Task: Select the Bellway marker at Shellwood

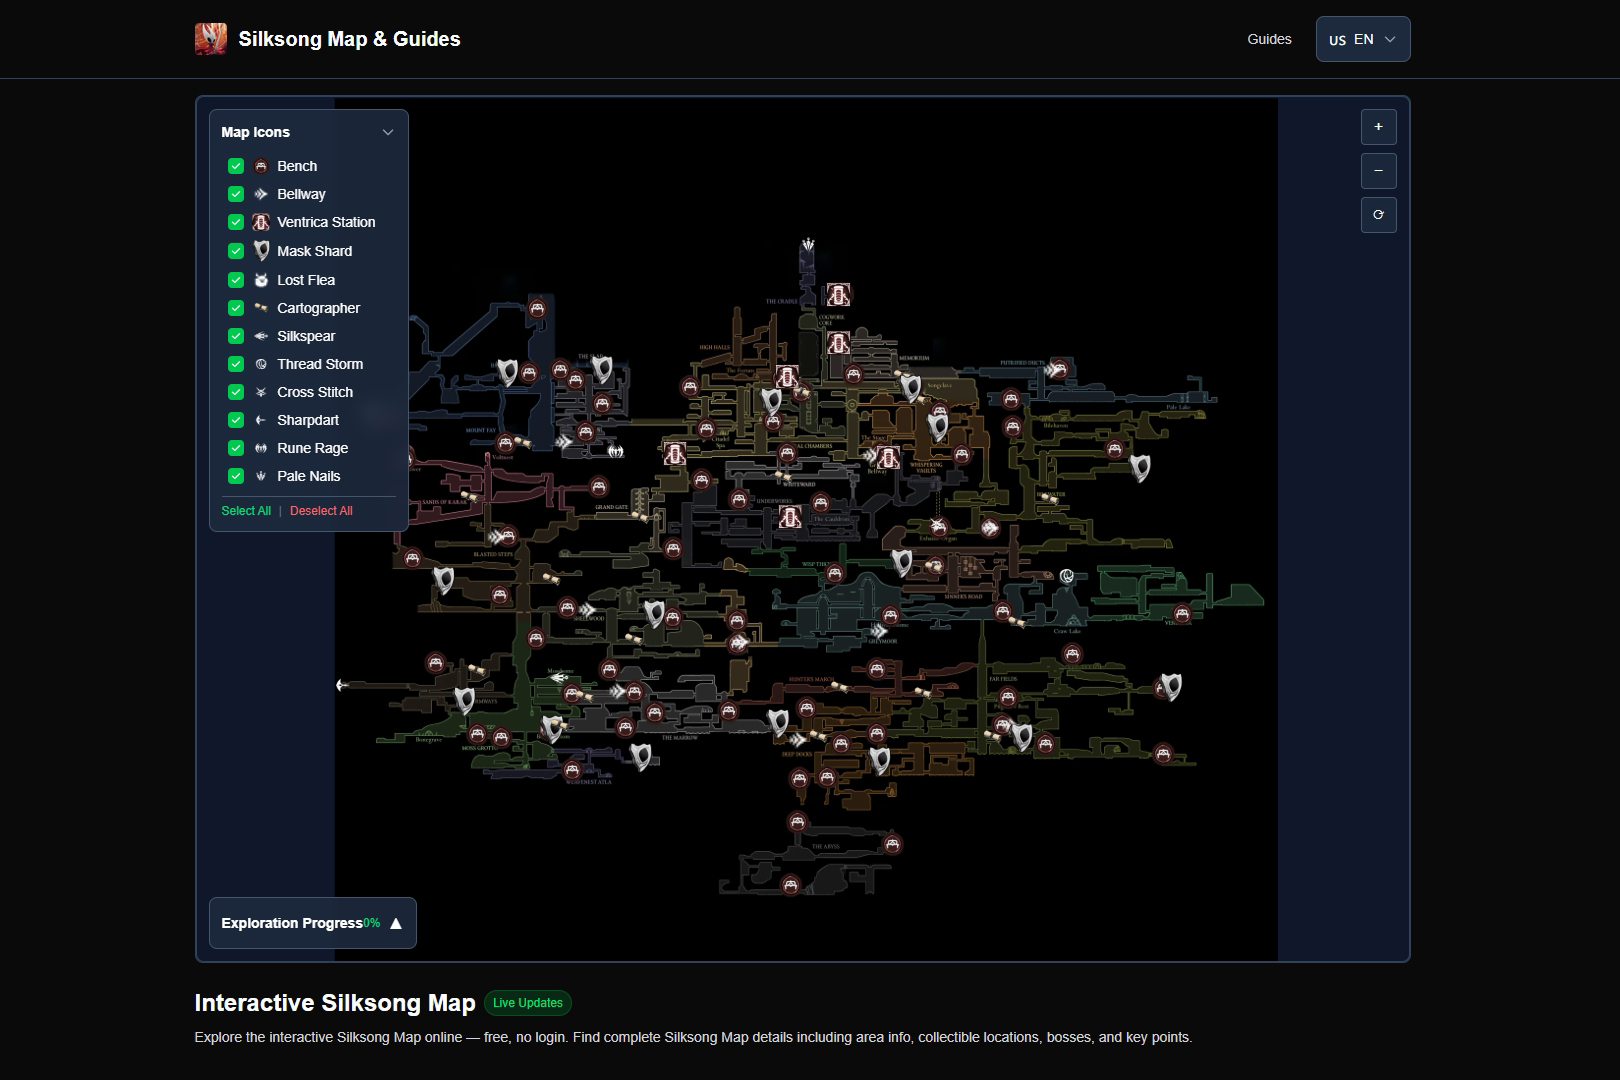Action: click(588, 609)
